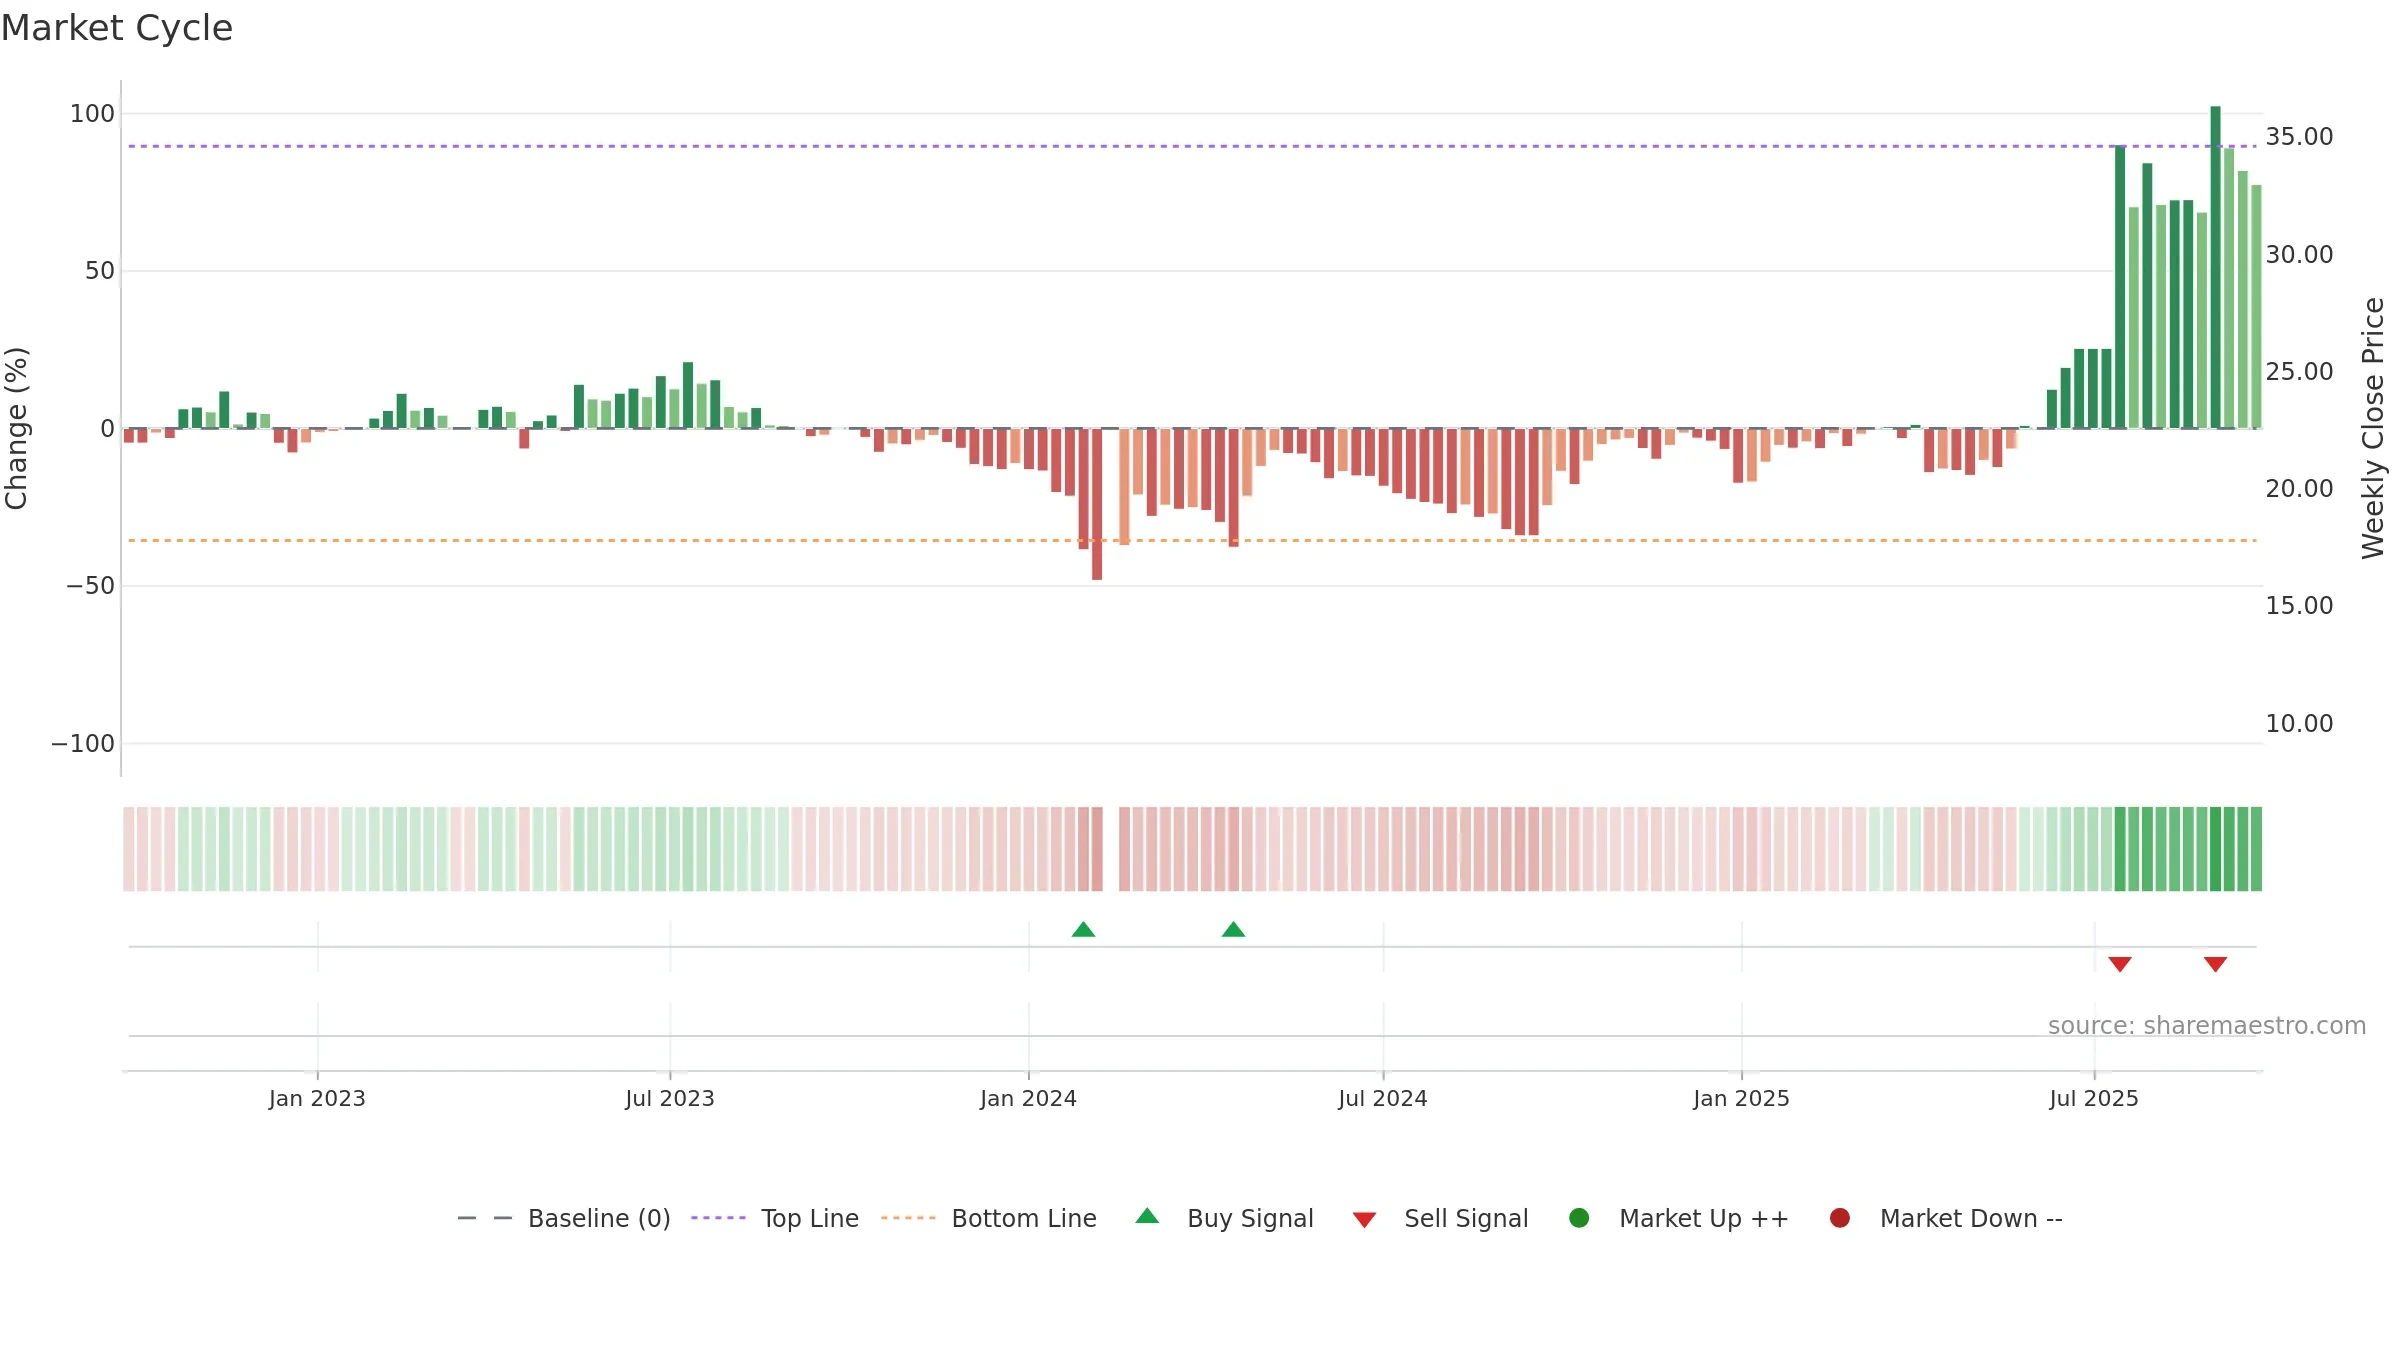The width and height of the screenshot is (2400, 1350).
Task: Click the Jan 2024 x-axis label
Action: coord(1028,1098)
